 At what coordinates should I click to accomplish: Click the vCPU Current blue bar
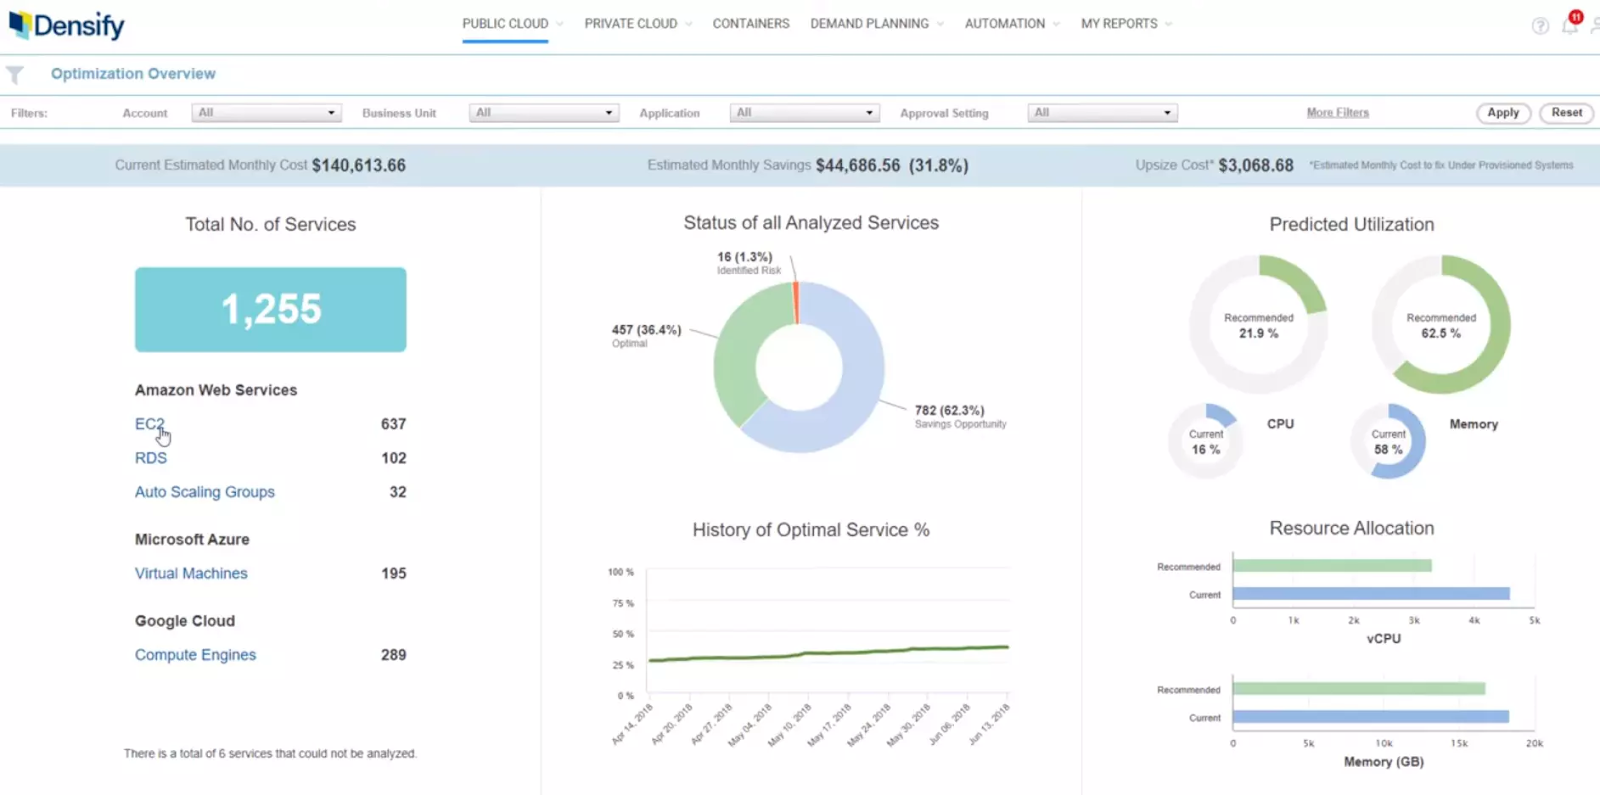[x=1371, y=594]
